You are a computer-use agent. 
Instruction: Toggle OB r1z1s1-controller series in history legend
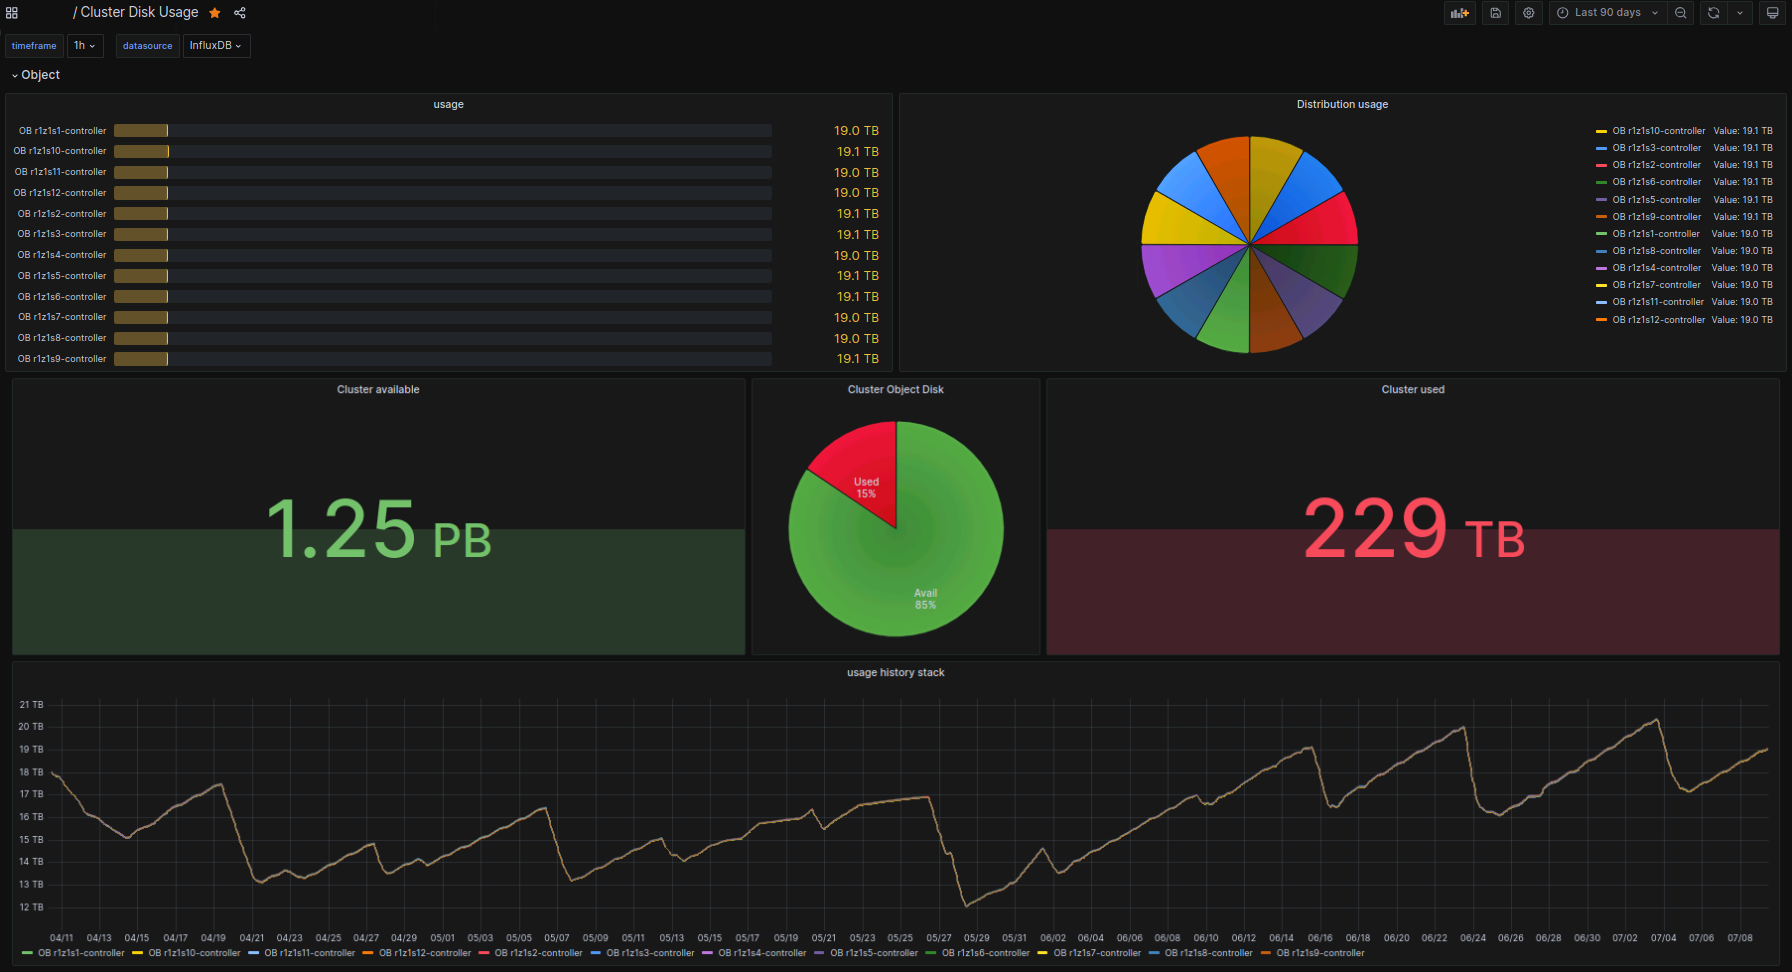pyautogui.click(x=81, y=953)
